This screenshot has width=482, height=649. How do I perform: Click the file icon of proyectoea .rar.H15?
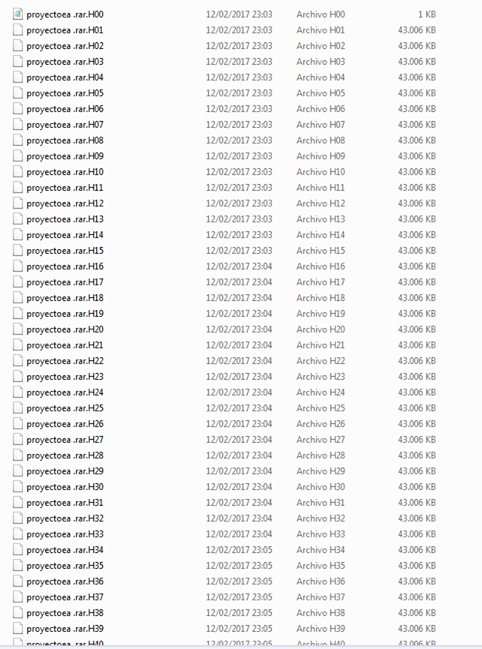(x=18, y=250)
